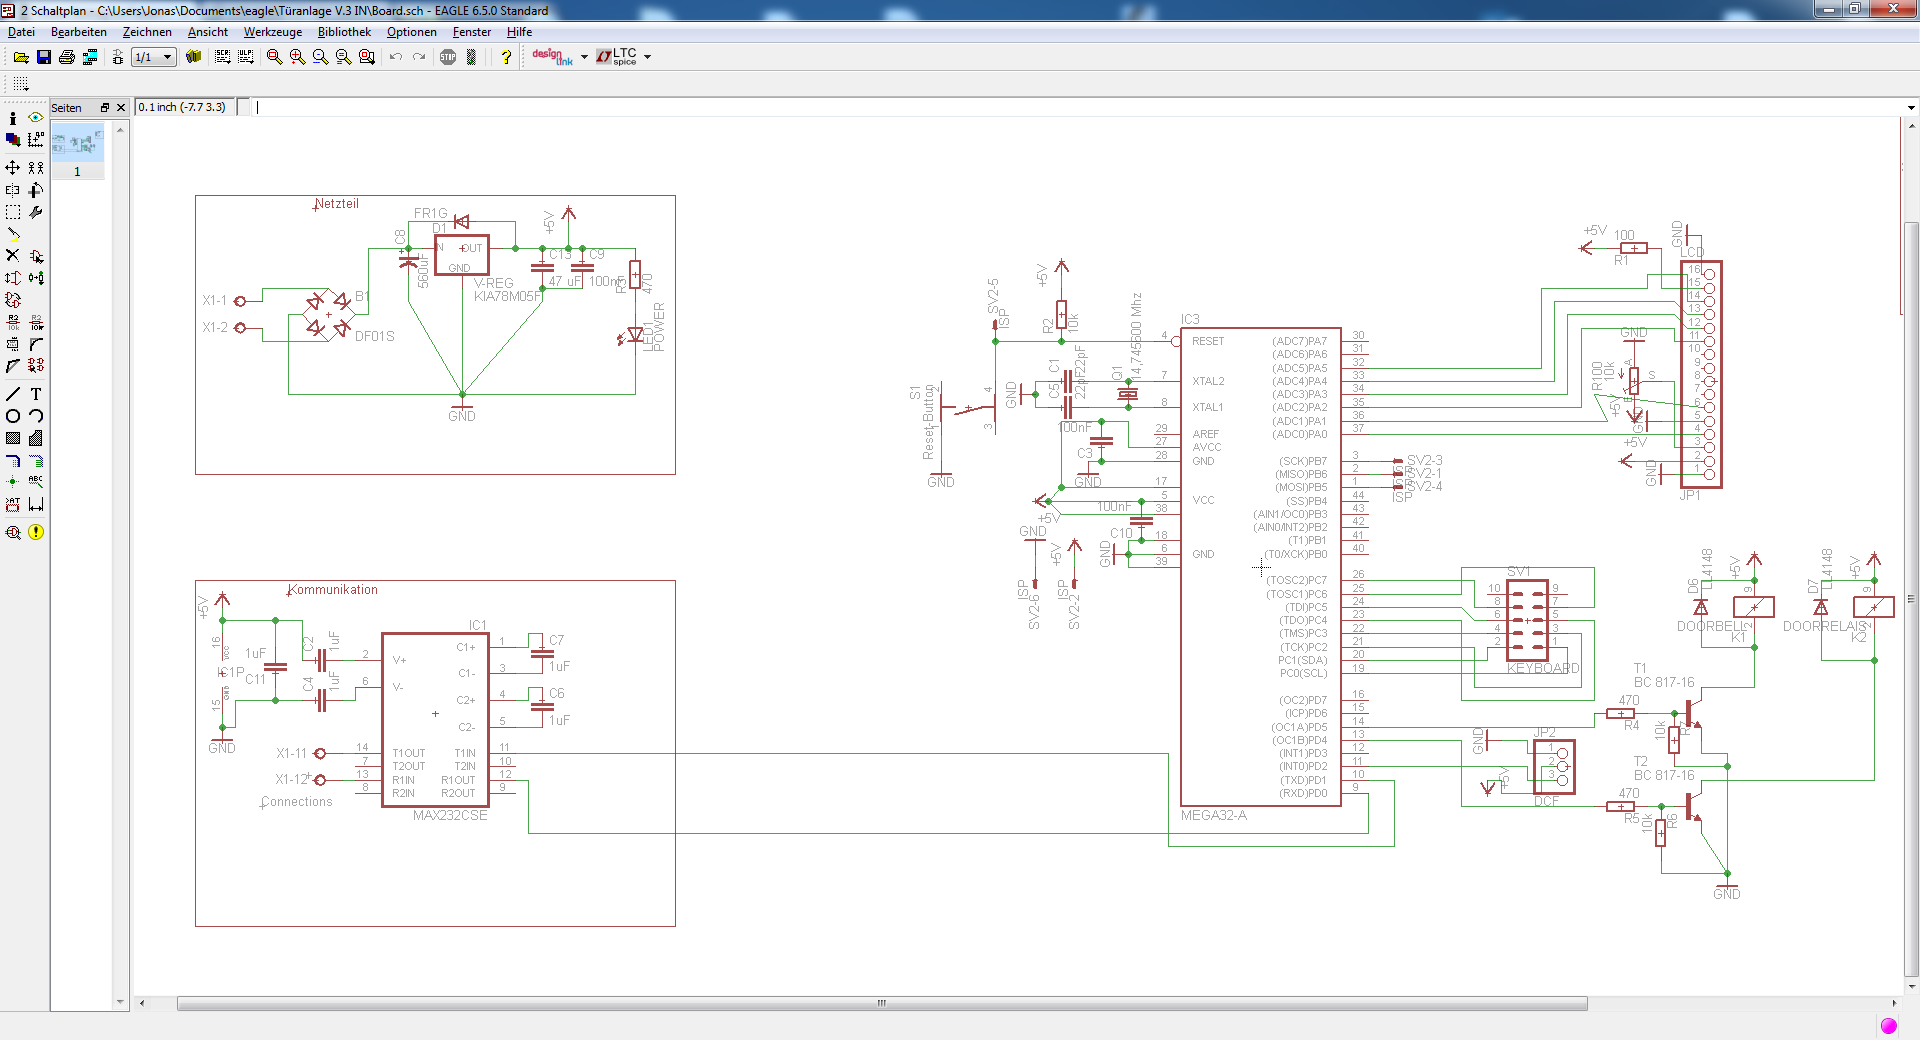1920x1040 pixels.
Task: Run the ERC check (yellow exclamation icon)
Action: pos(36,532)
